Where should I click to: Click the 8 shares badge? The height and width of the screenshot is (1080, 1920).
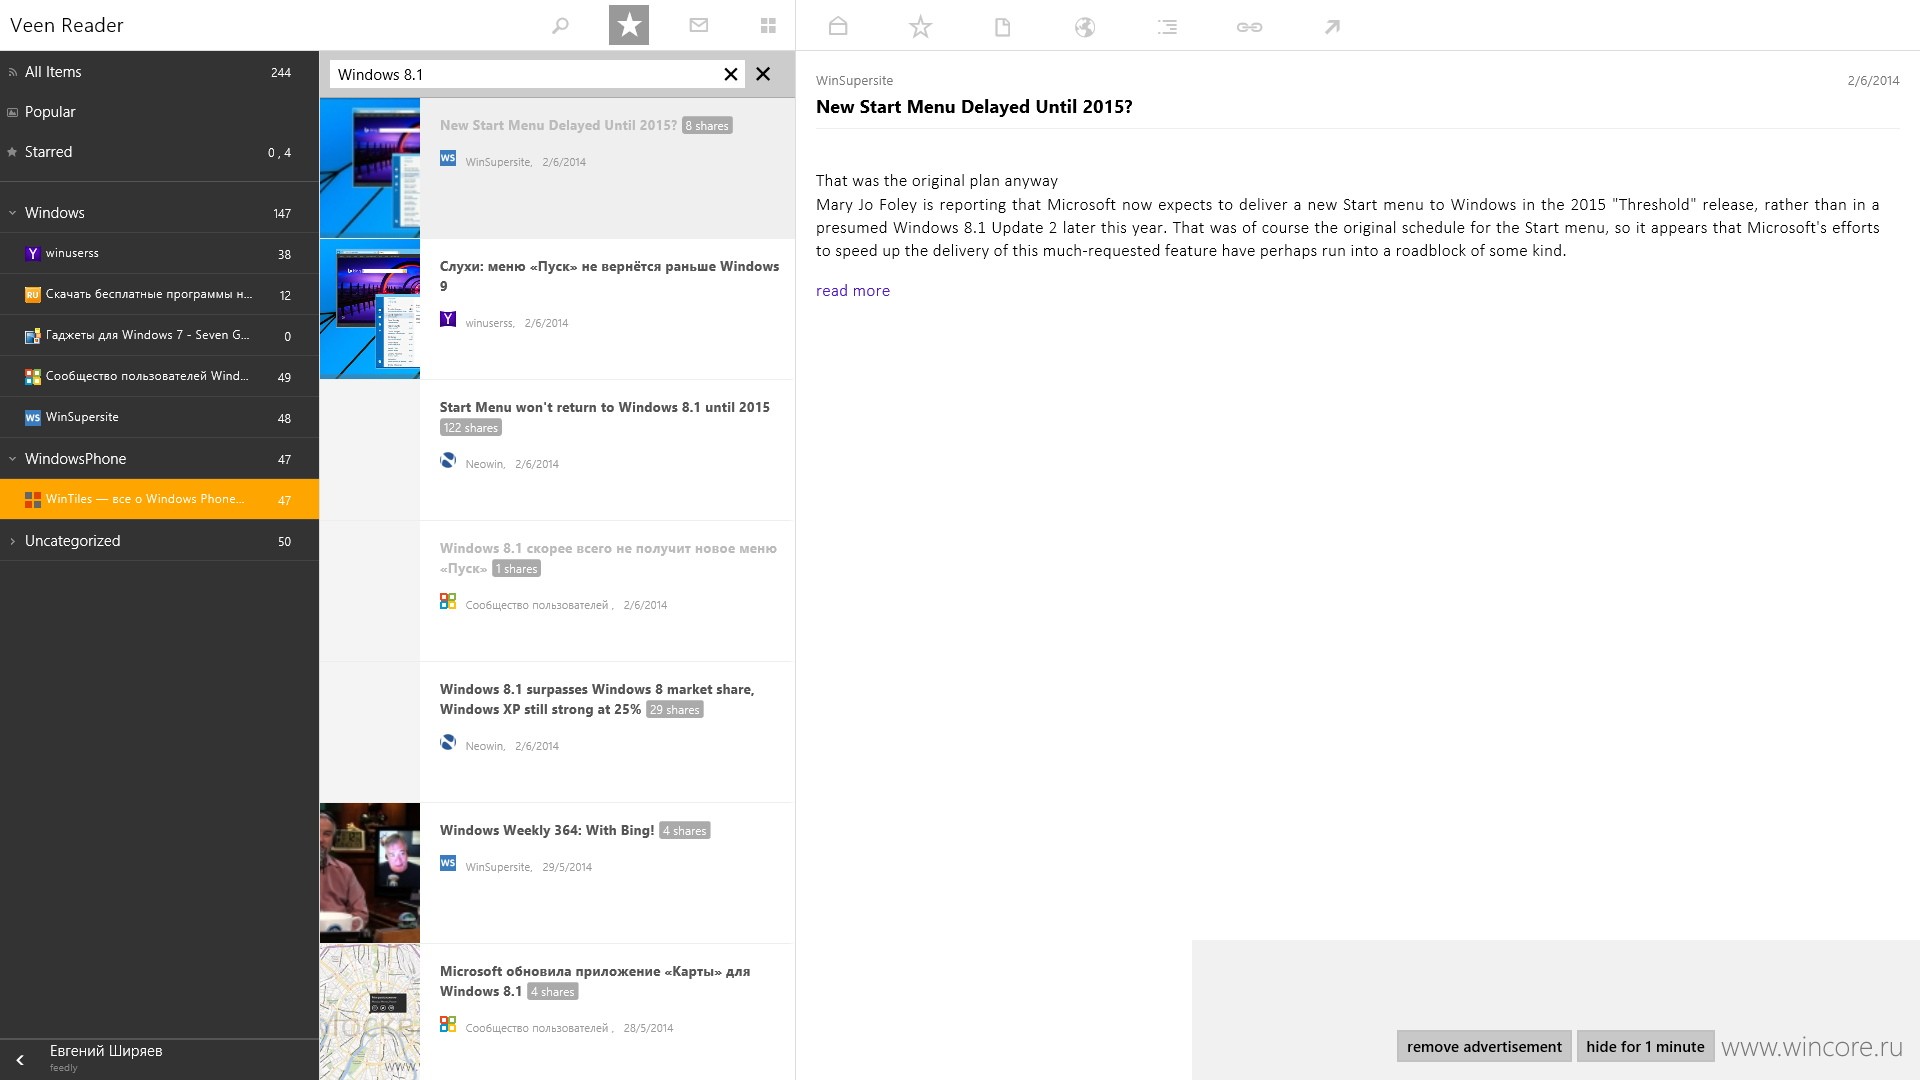tap(708, 126)
